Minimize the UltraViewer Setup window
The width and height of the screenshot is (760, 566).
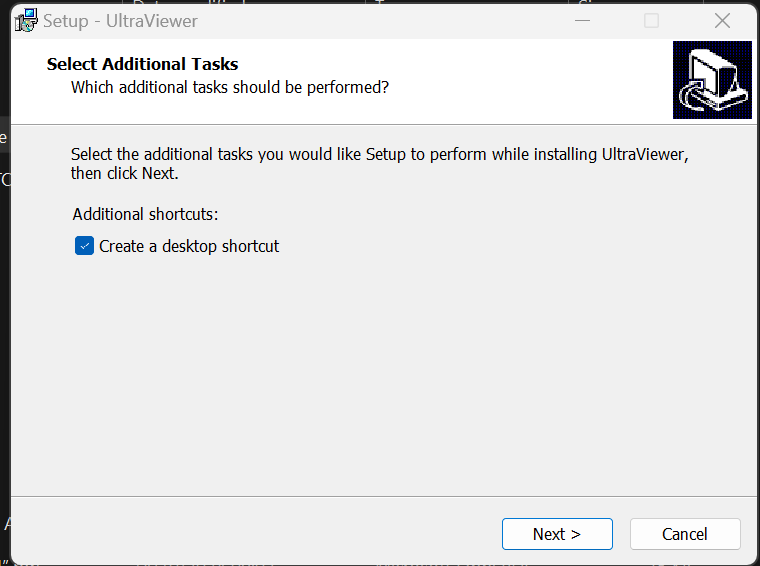pyautogui.click(x=582, y=21)
